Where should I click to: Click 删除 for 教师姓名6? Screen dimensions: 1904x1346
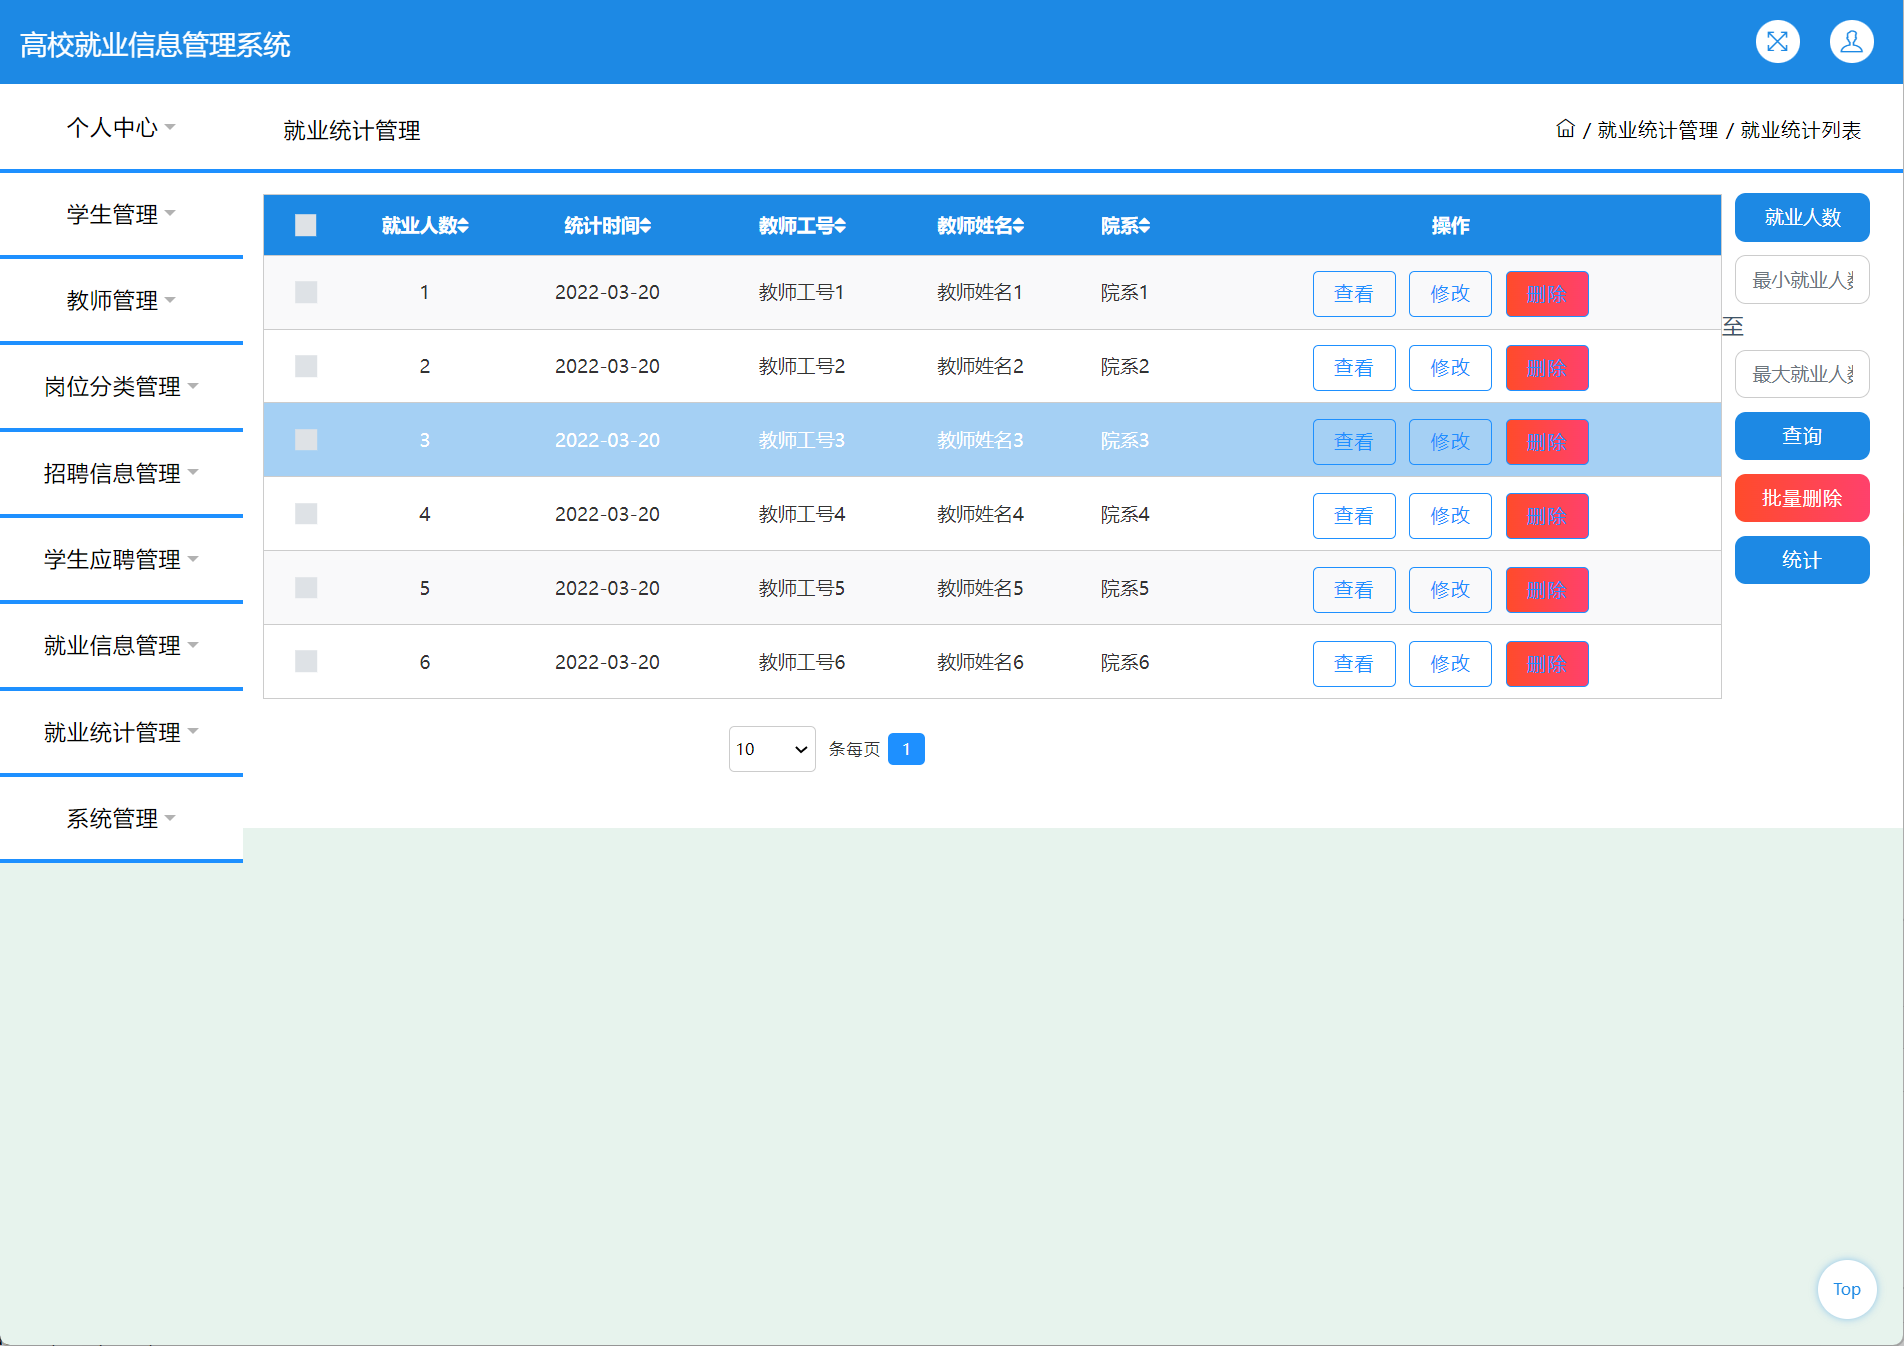pos(1547,664)
